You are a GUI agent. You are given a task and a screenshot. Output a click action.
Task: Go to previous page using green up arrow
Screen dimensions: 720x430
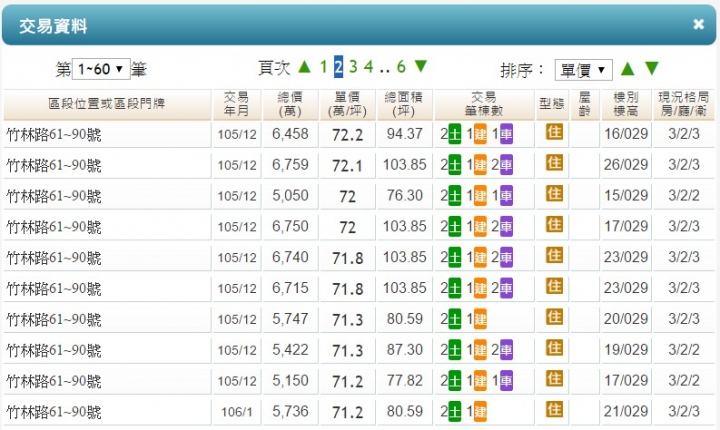pyautogui.click(x=304, y=67)
